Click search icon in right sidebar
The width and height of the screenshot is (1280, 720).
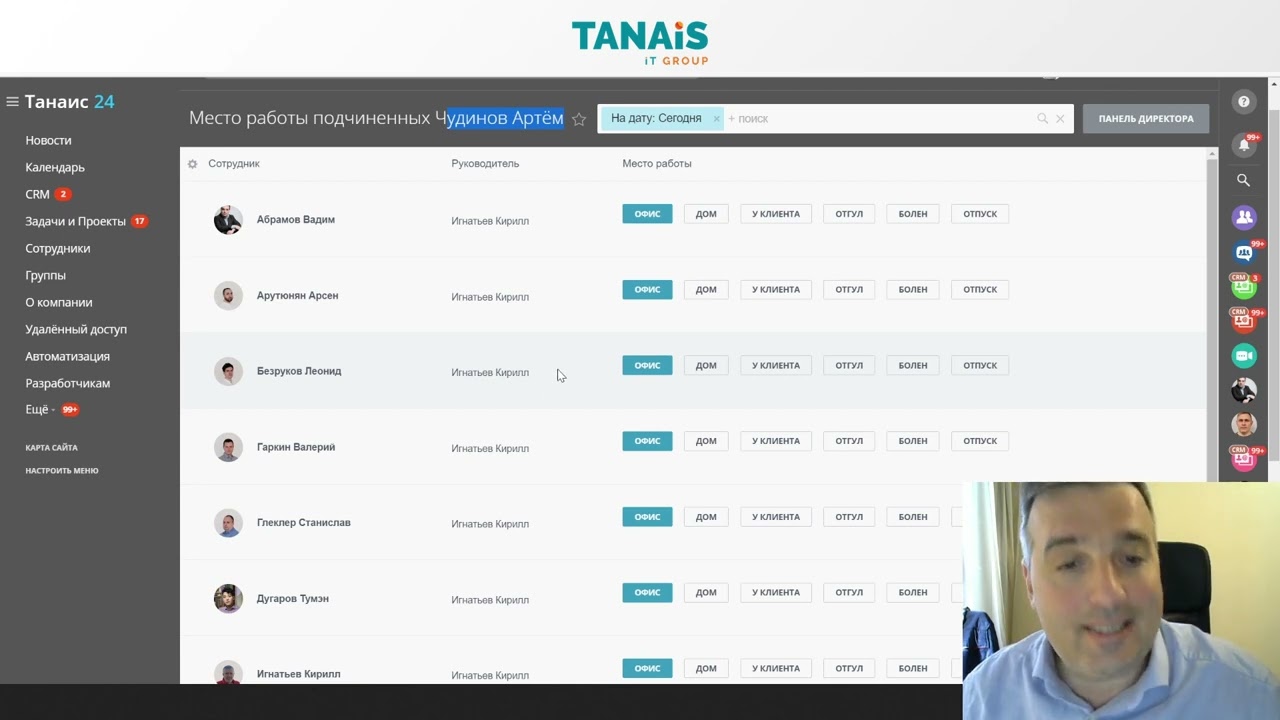click(1244, 181)
